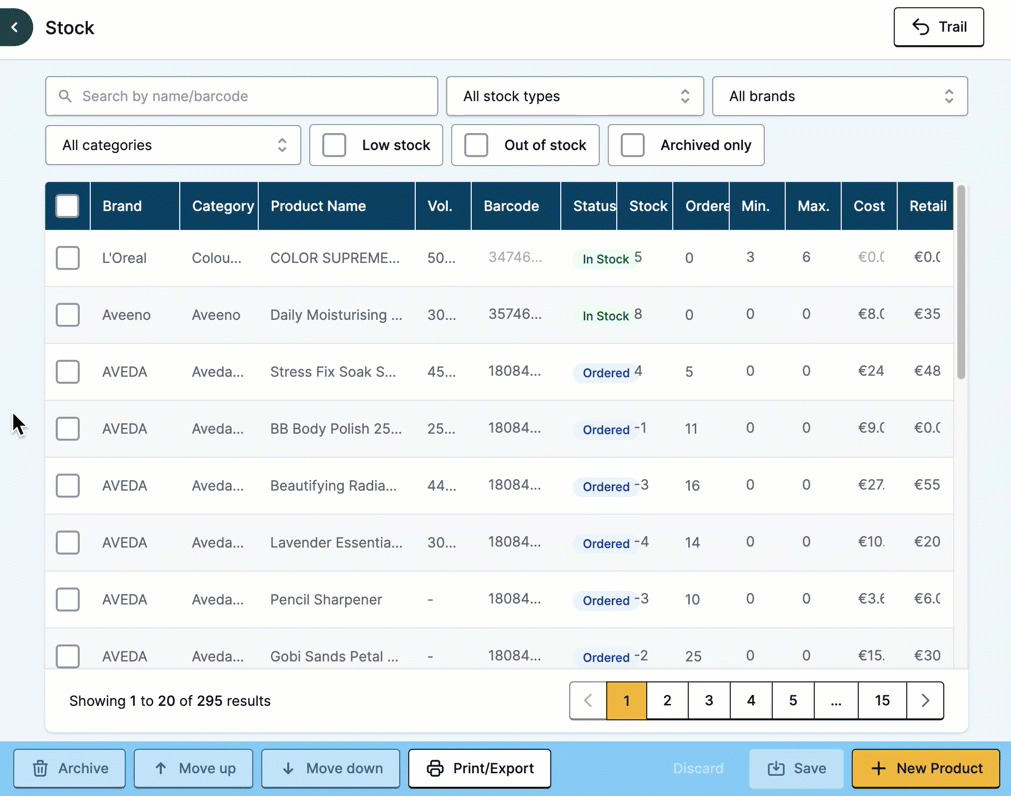
Task: Open results page 3
Action: [x=709, y=701]
